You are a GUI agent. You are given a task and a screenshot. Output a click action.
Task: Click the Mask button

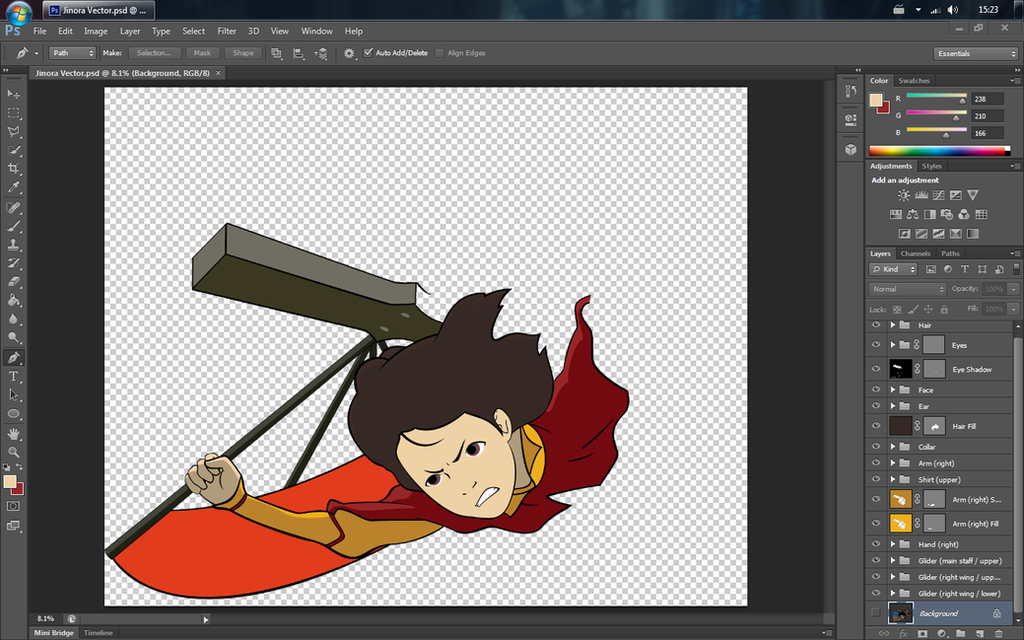tap(202, 53)
